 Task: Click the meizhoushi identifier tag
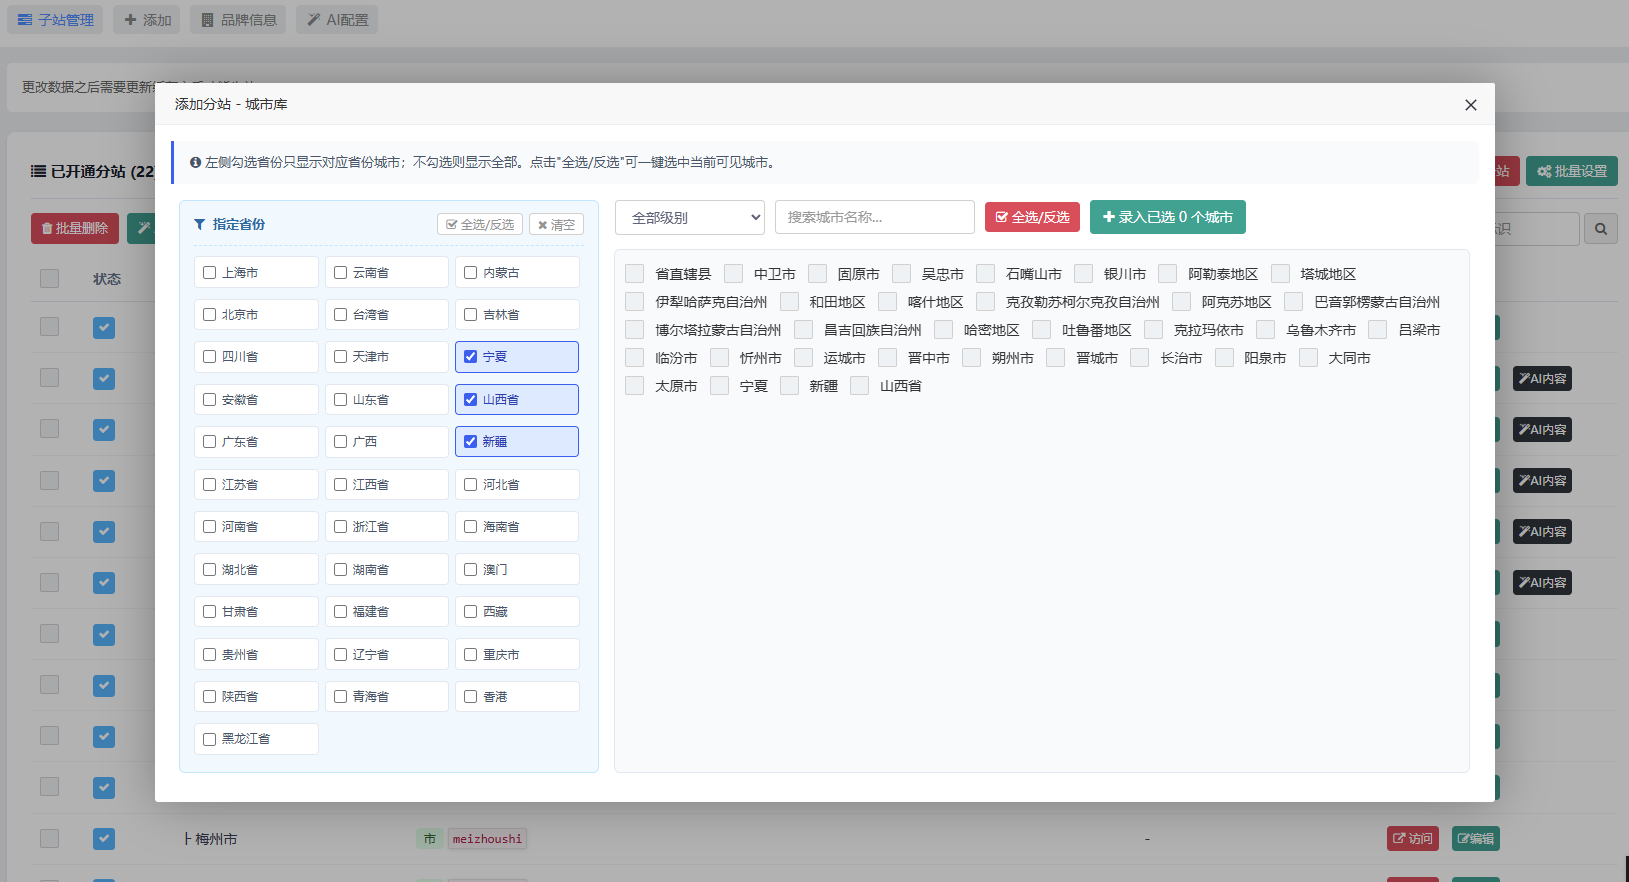point(487,839)
